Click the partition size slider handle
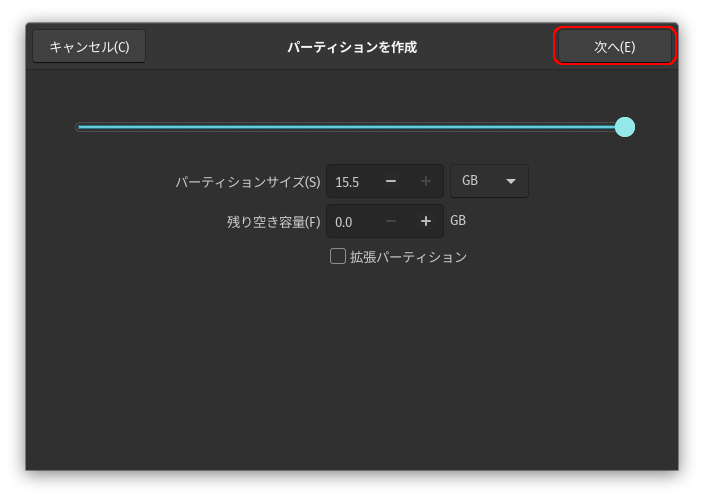 pos(625,127)
